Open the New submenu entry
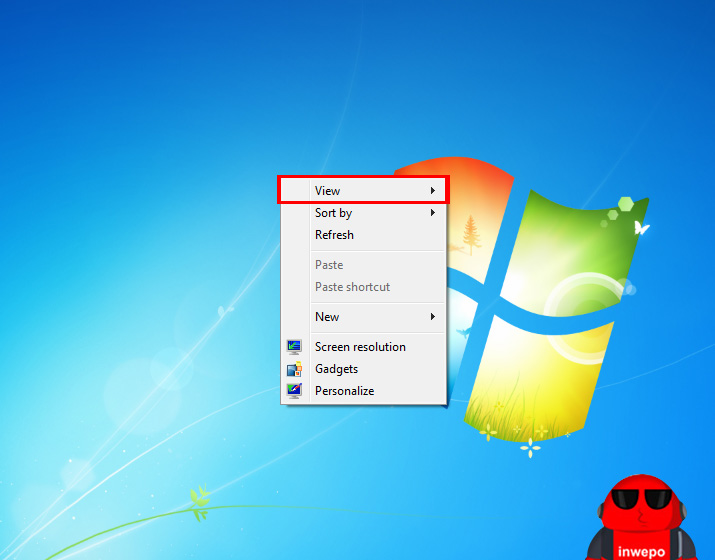This screenshot has height=560, width=715. coord(363,317)
